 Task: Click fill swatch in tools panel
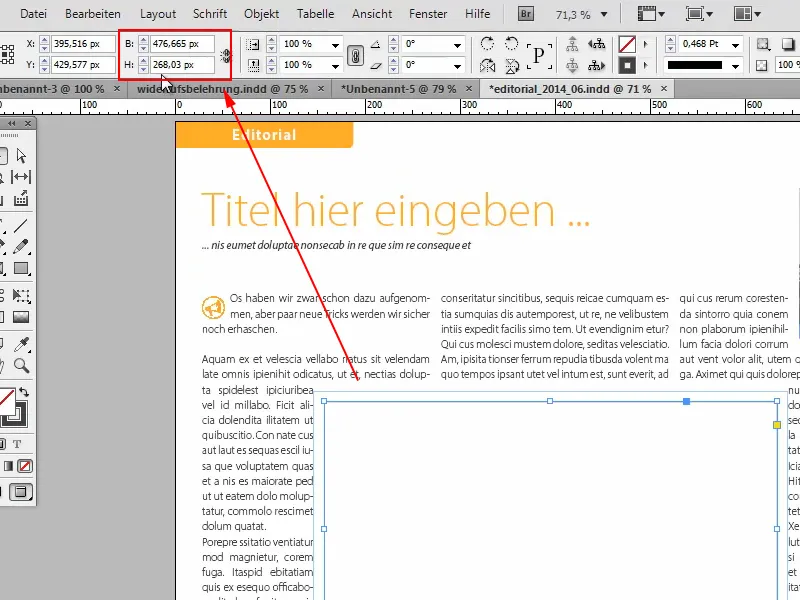click(6, 401)
